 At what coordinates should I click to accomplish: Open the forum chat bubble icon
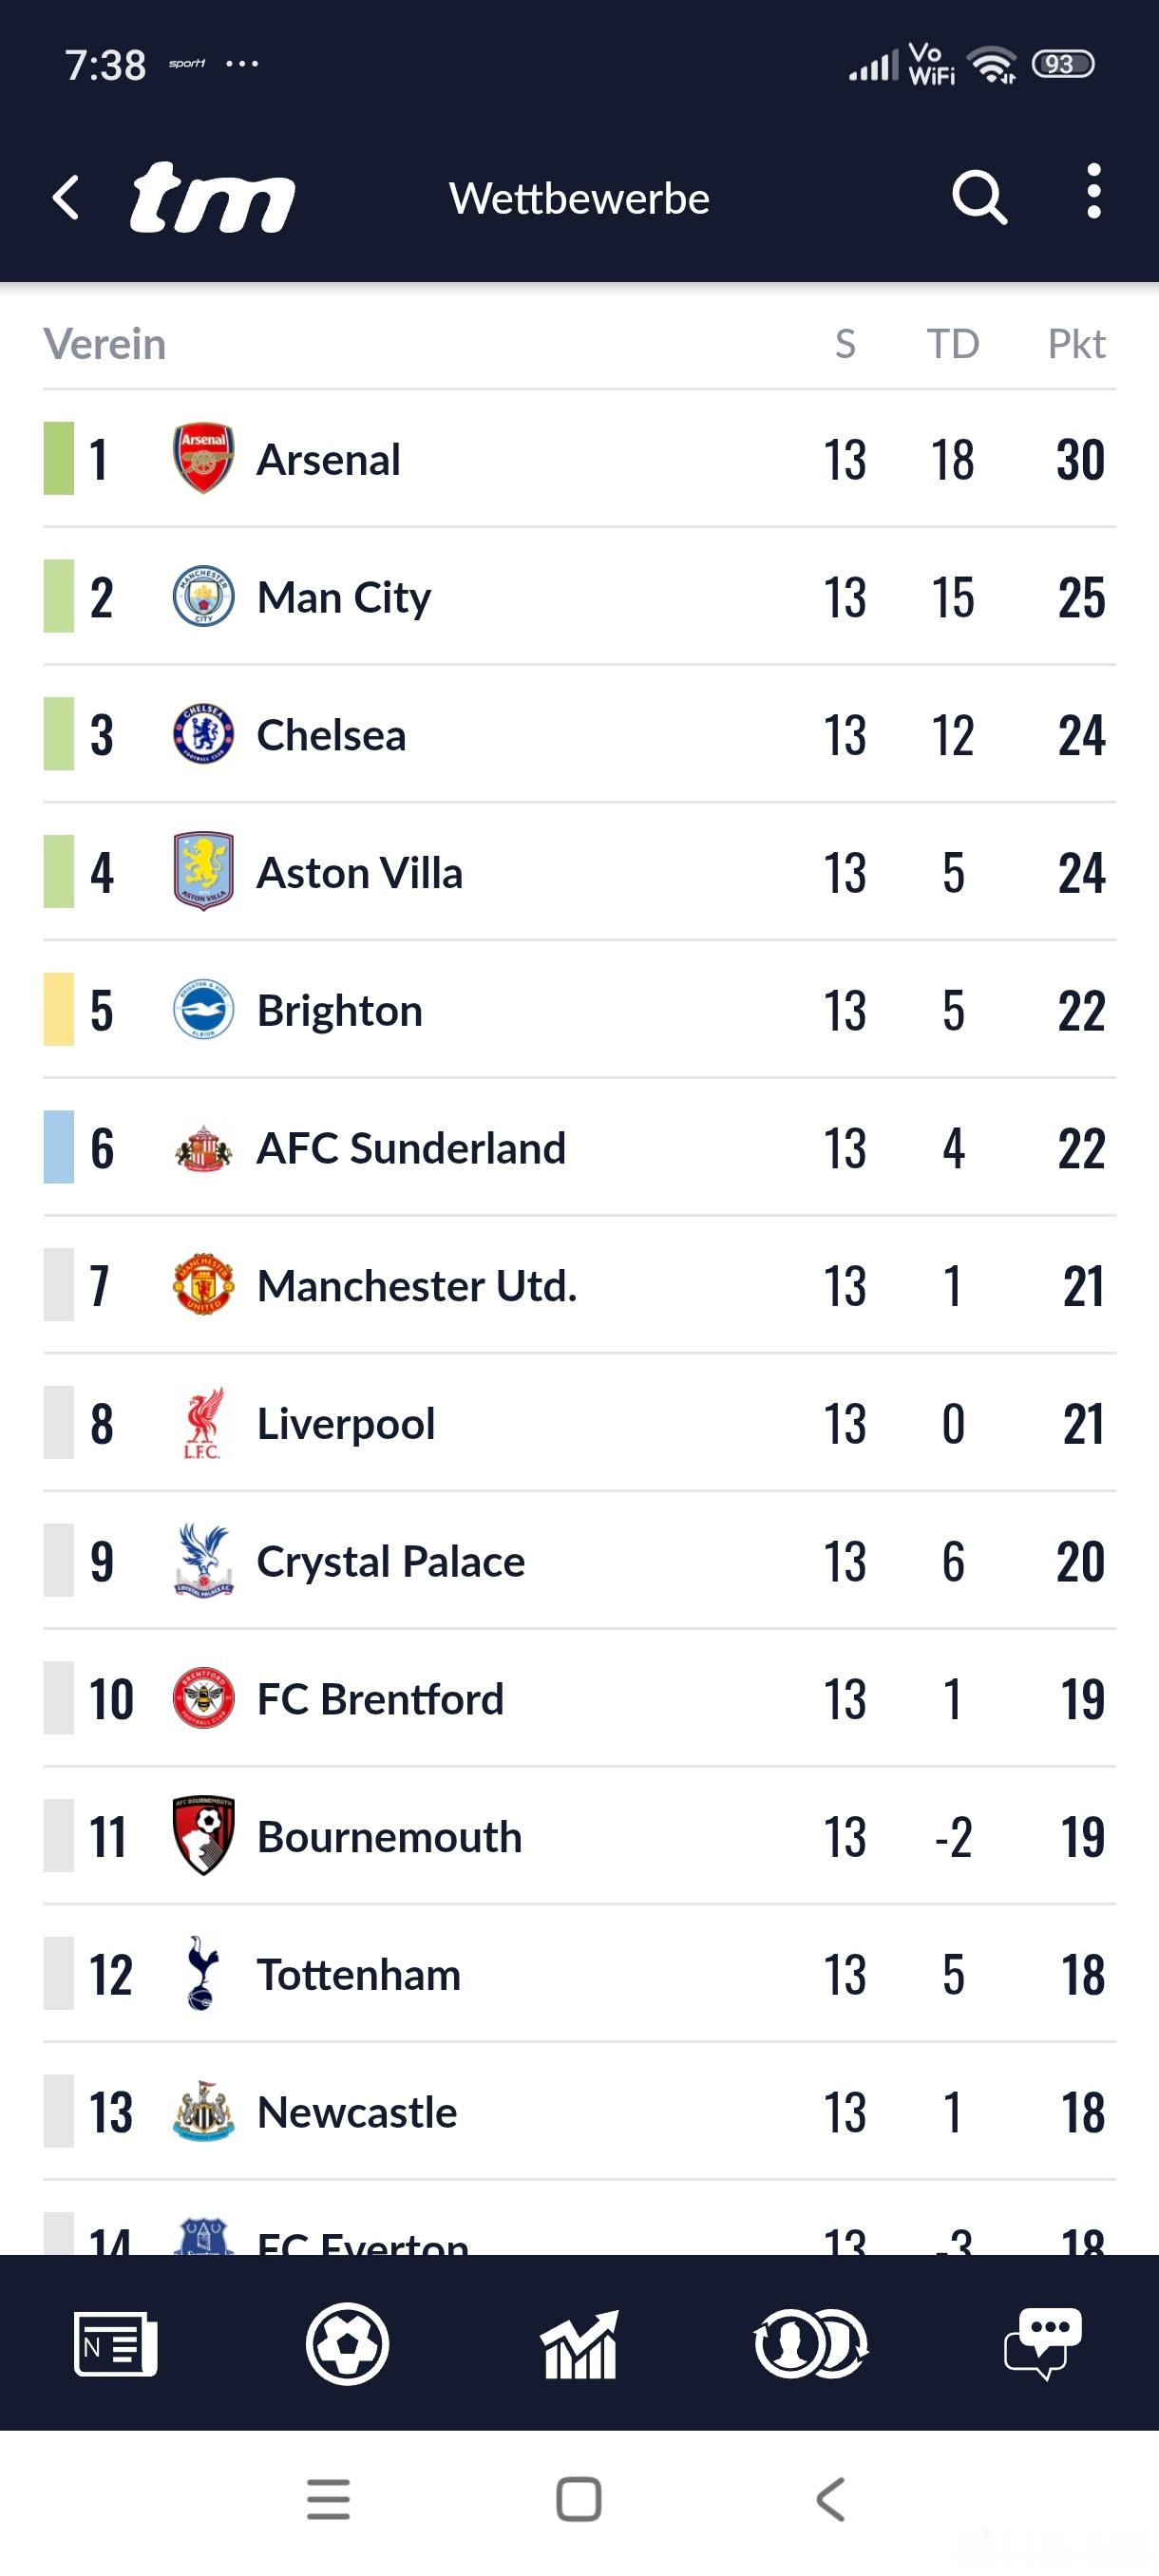click(x=1043, y=2343)
